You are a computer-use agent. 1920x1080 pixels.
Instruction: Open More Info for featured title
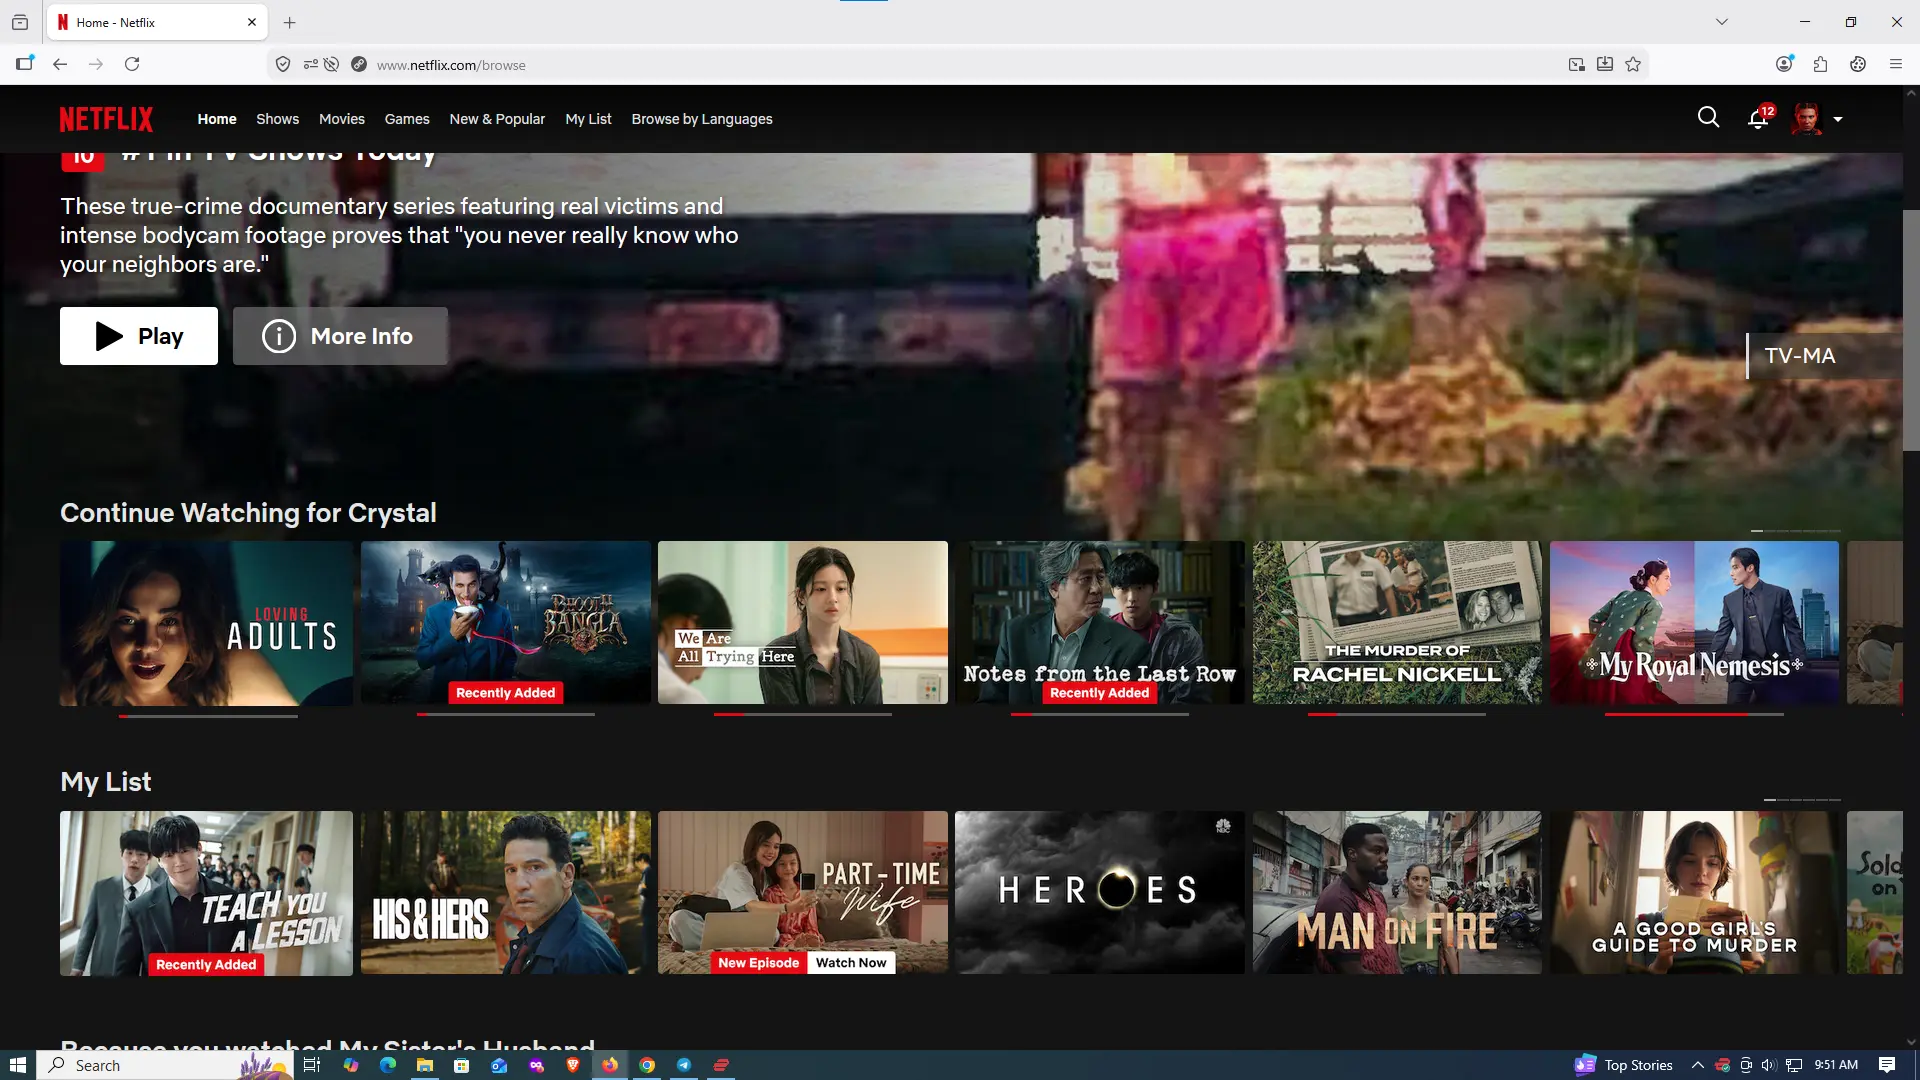tap(340, 336)
